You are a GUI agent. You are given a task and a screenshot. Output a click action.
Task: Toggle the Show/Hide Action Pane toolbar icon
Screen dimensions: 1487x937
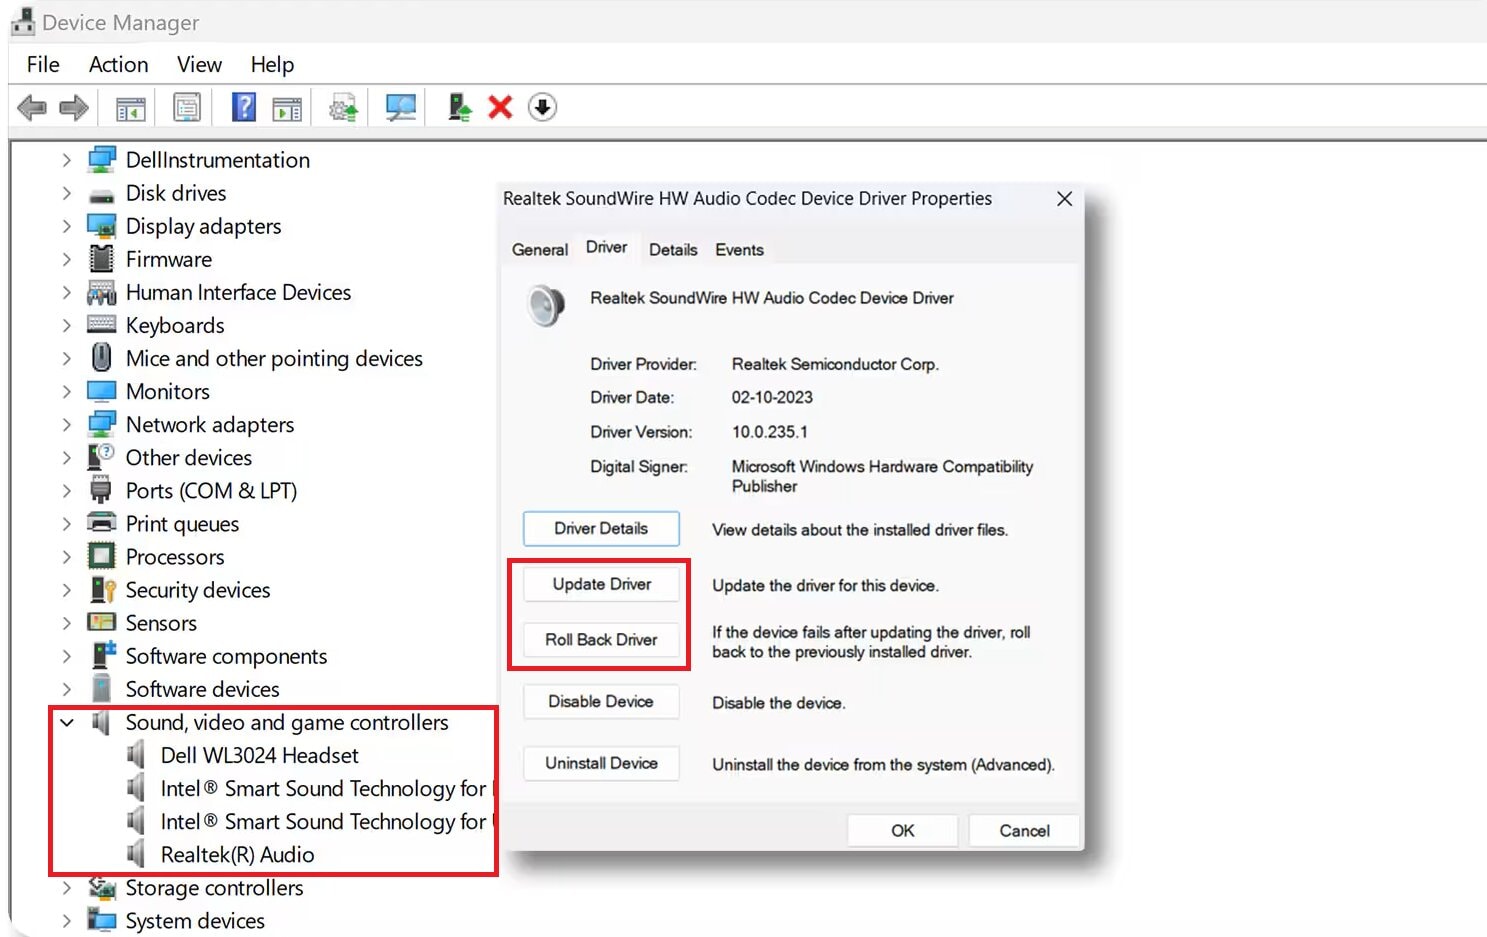[x=287, y=107]
